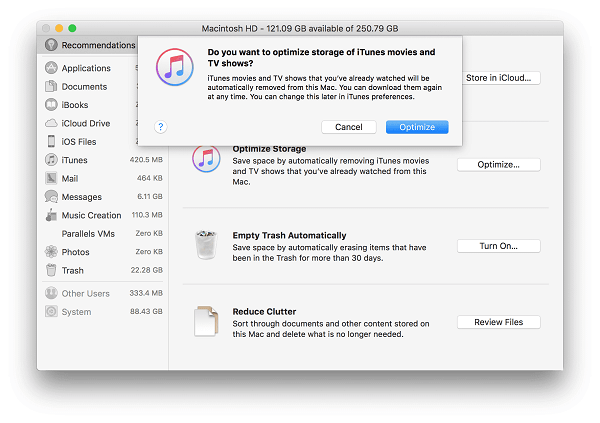
Task: Click the Macintosh HD window title
Action: click(x=300, y=28)
